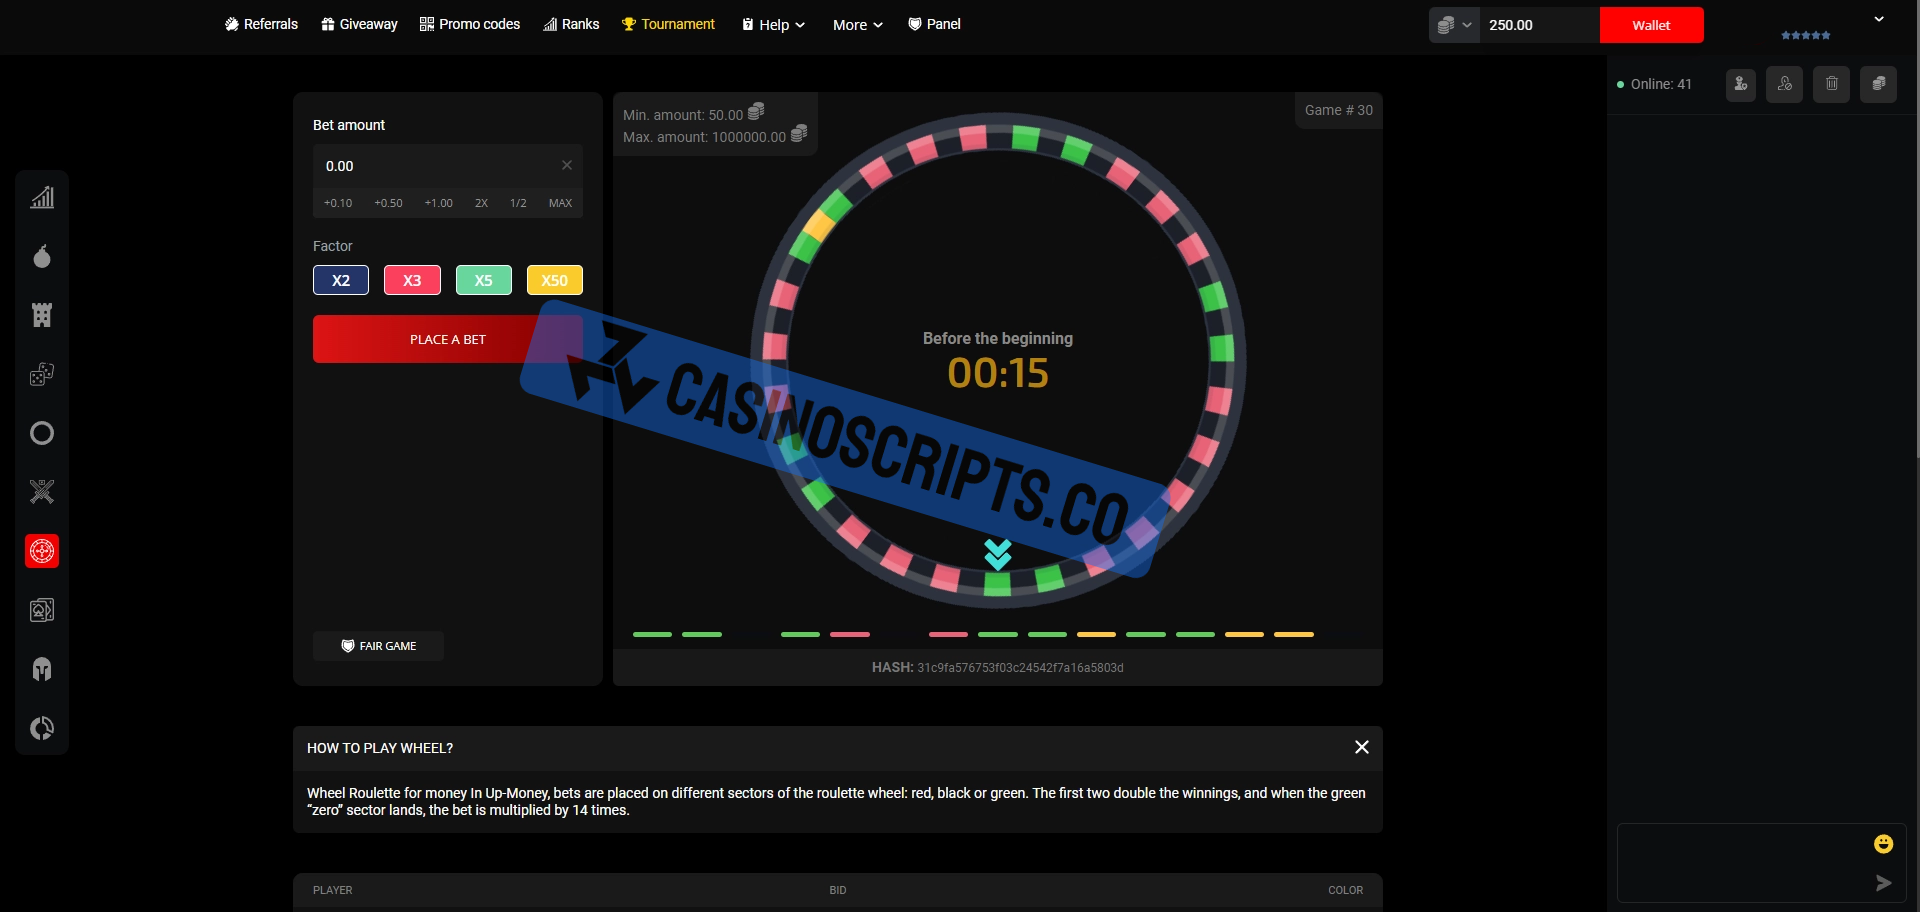Open the red Wallet button
The height and width of the screenshot is (912, 1920).
coord(1651,25)
